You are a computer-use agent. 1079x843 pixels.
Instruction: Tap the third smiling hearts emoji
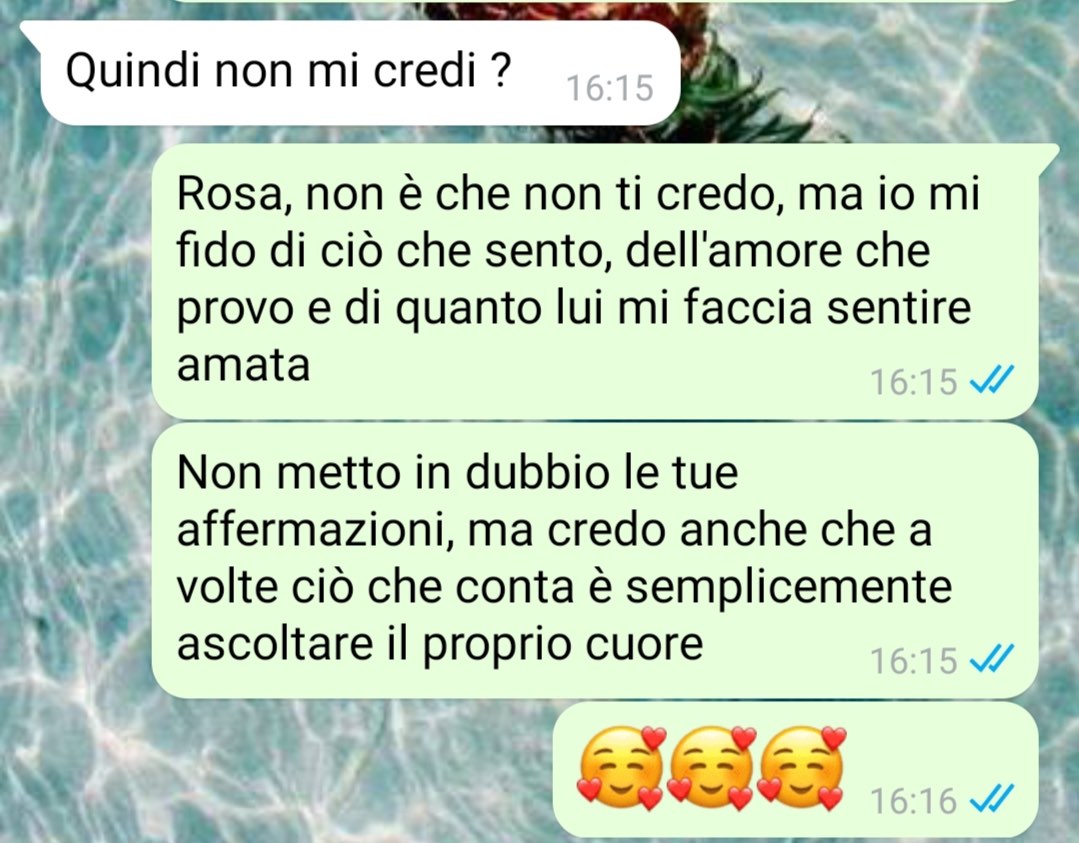click(x=801, y=767)
